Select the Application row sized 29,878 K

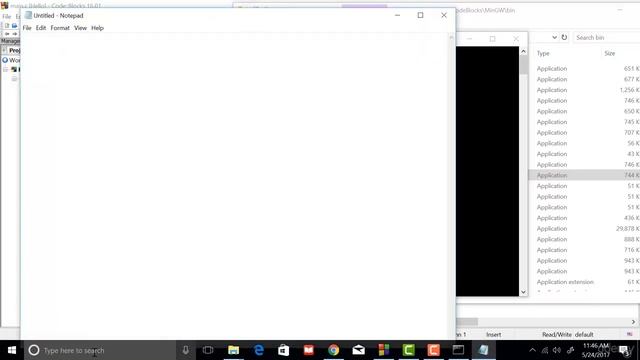(584, 228)
